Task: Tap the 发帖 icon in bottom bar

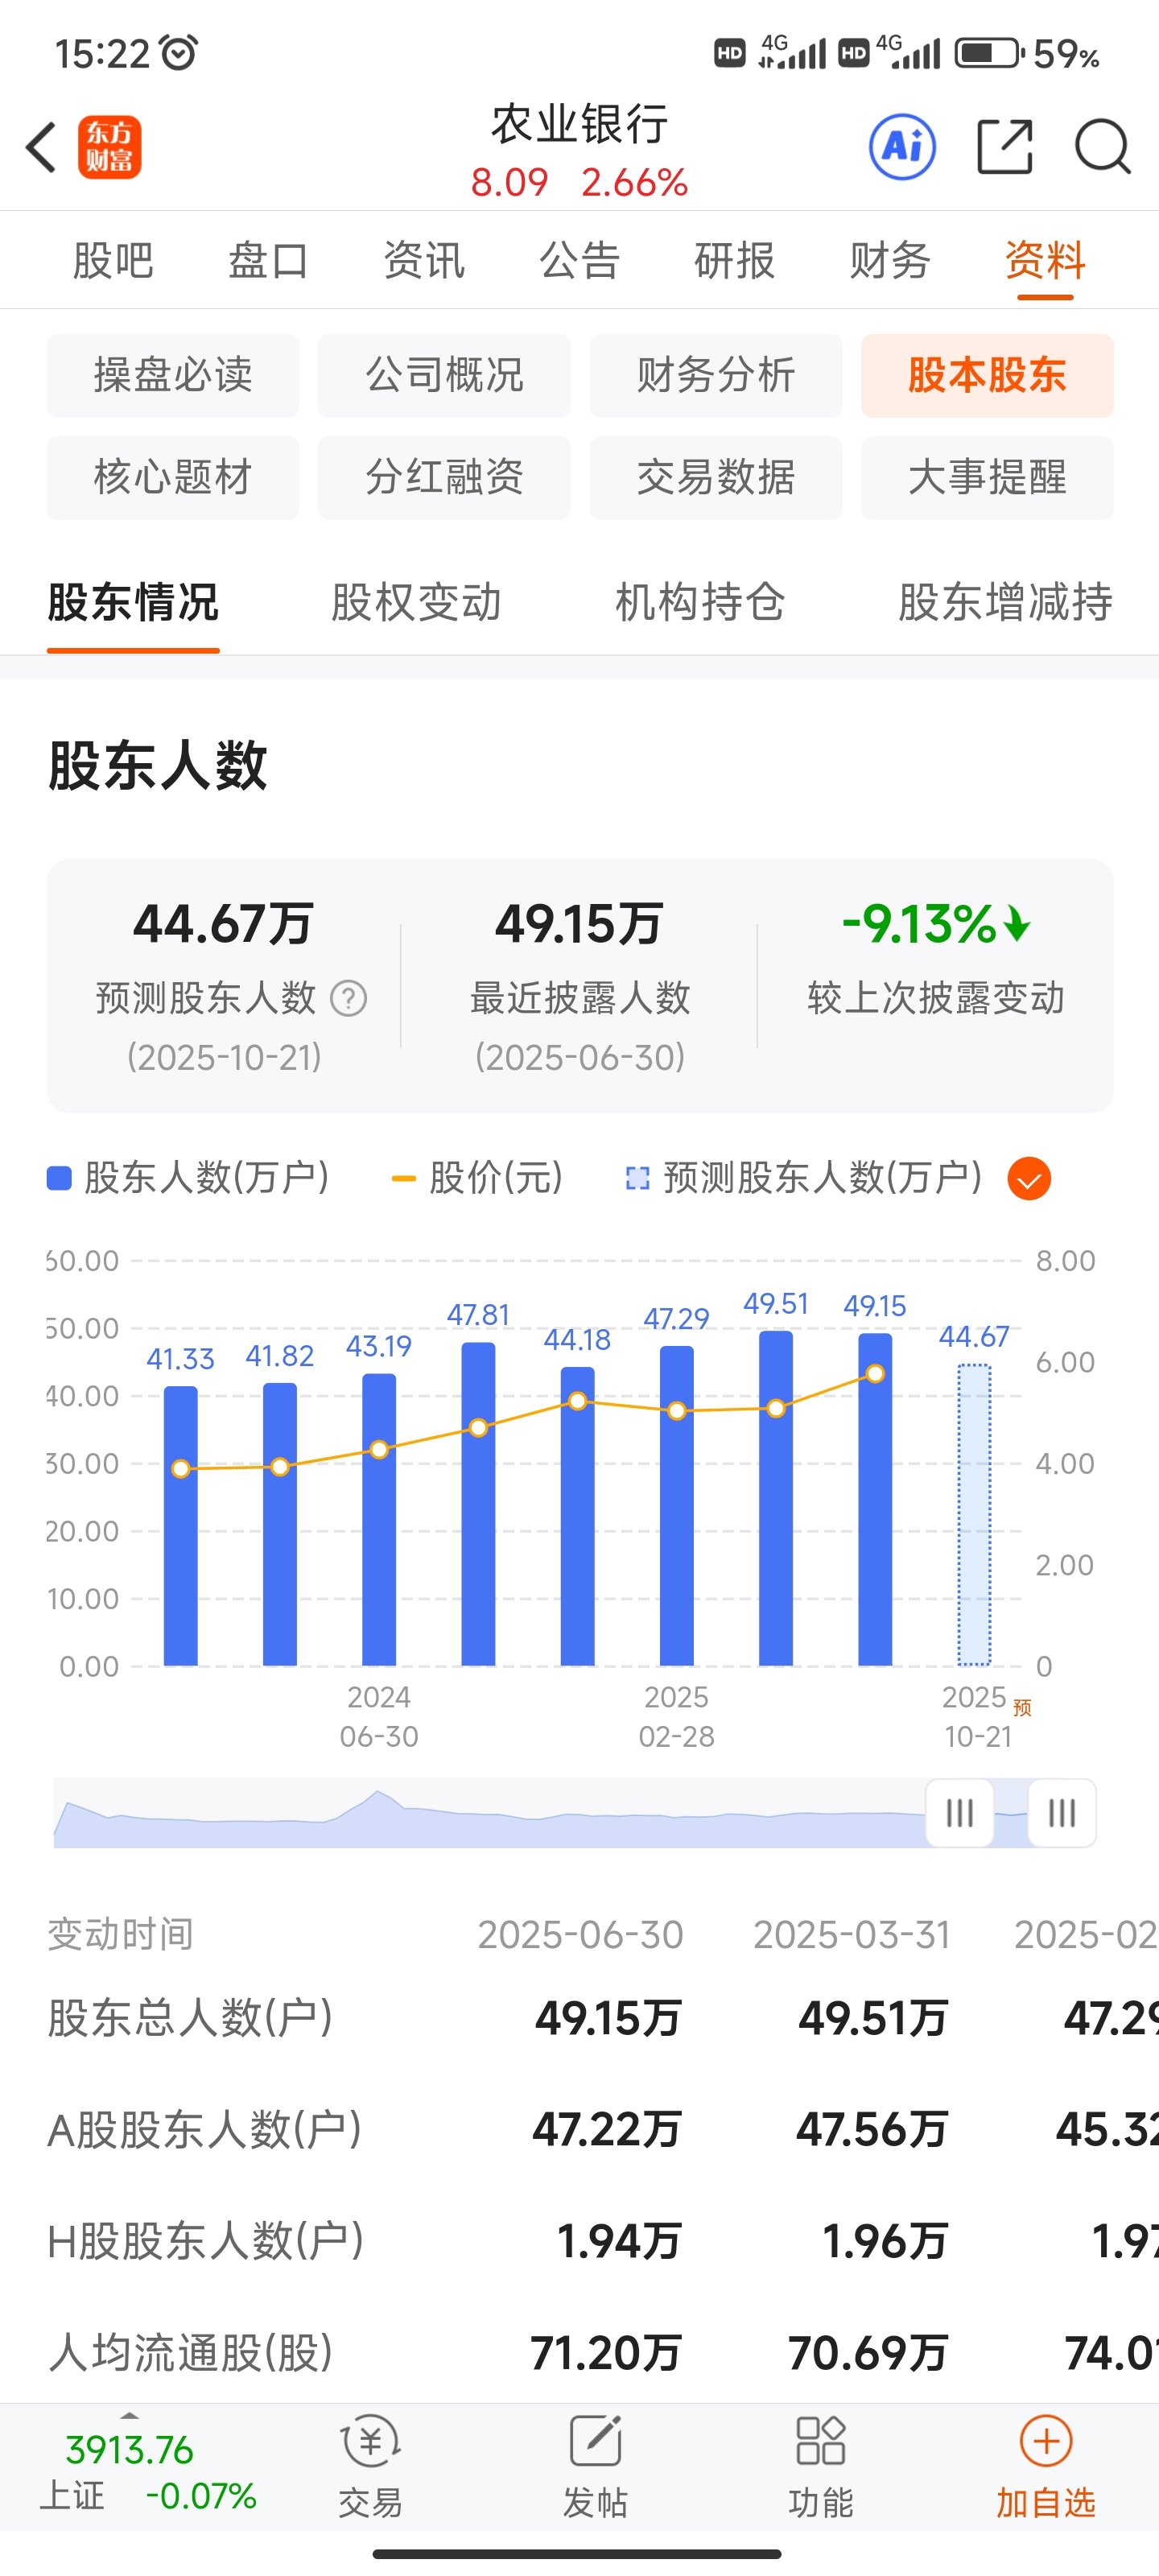Action: [595, 2466]
